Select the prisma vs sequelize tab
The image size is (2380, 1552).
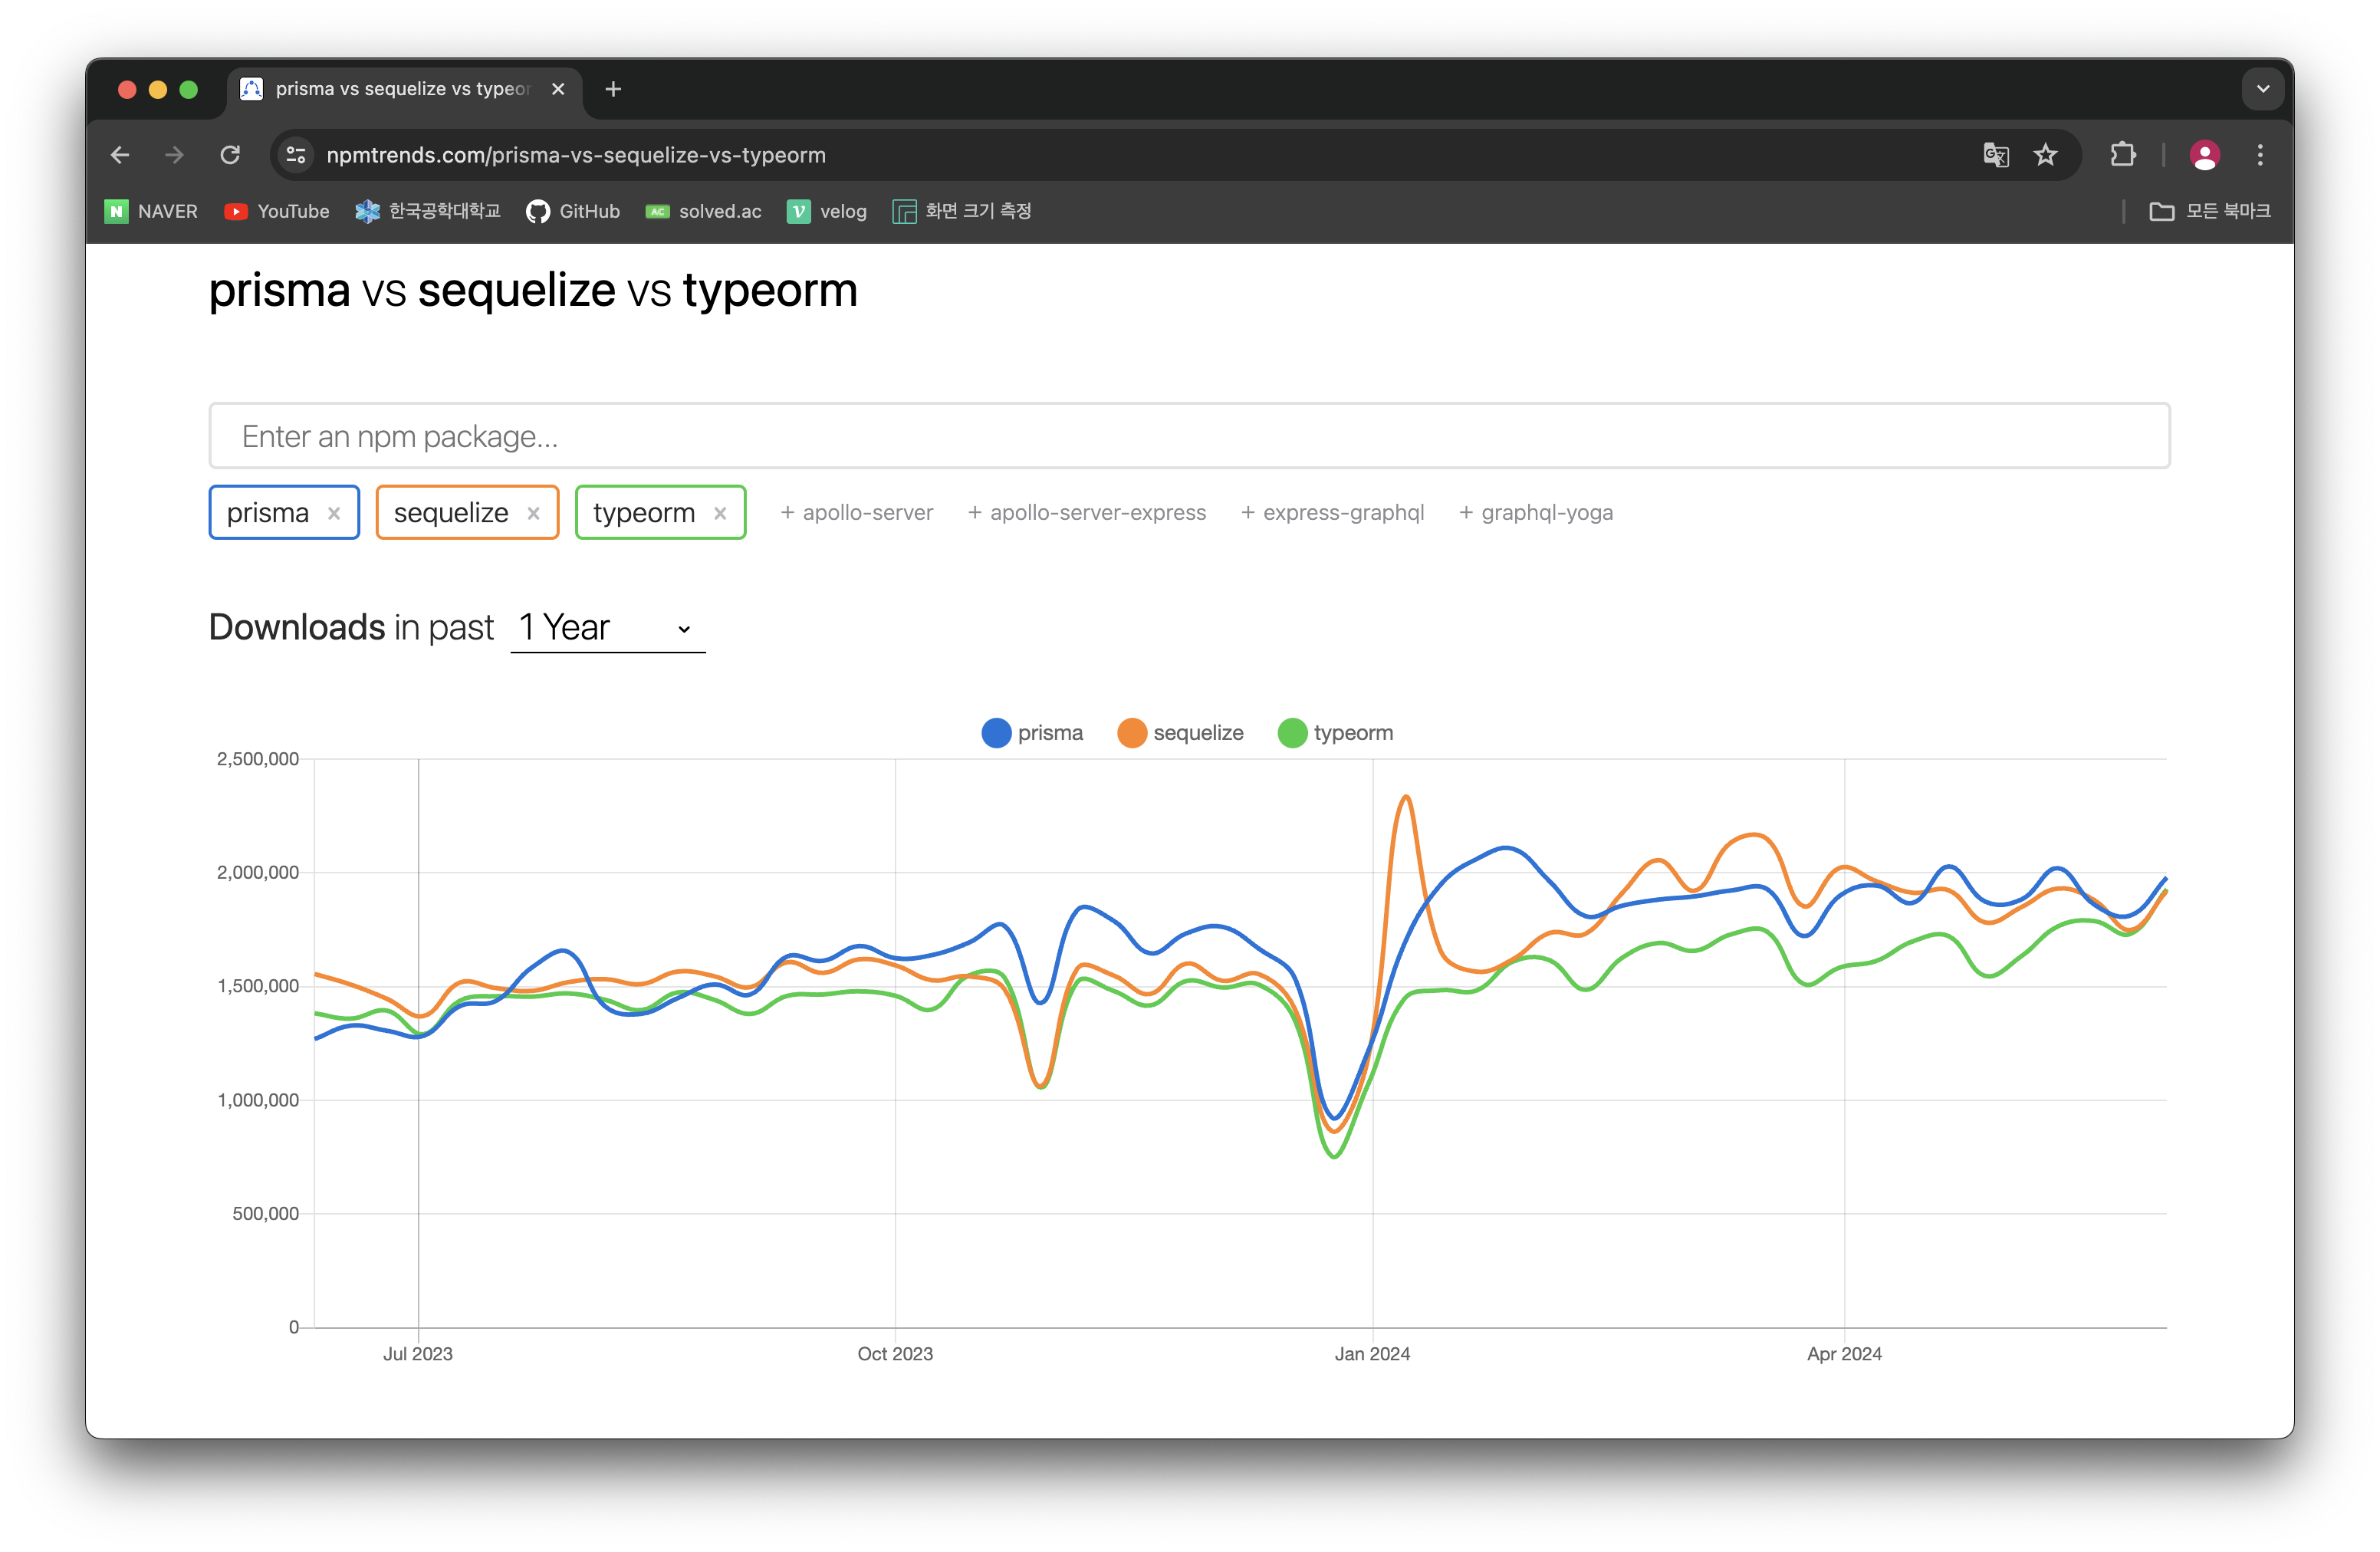pyautogui.click(x=400, y=89)
